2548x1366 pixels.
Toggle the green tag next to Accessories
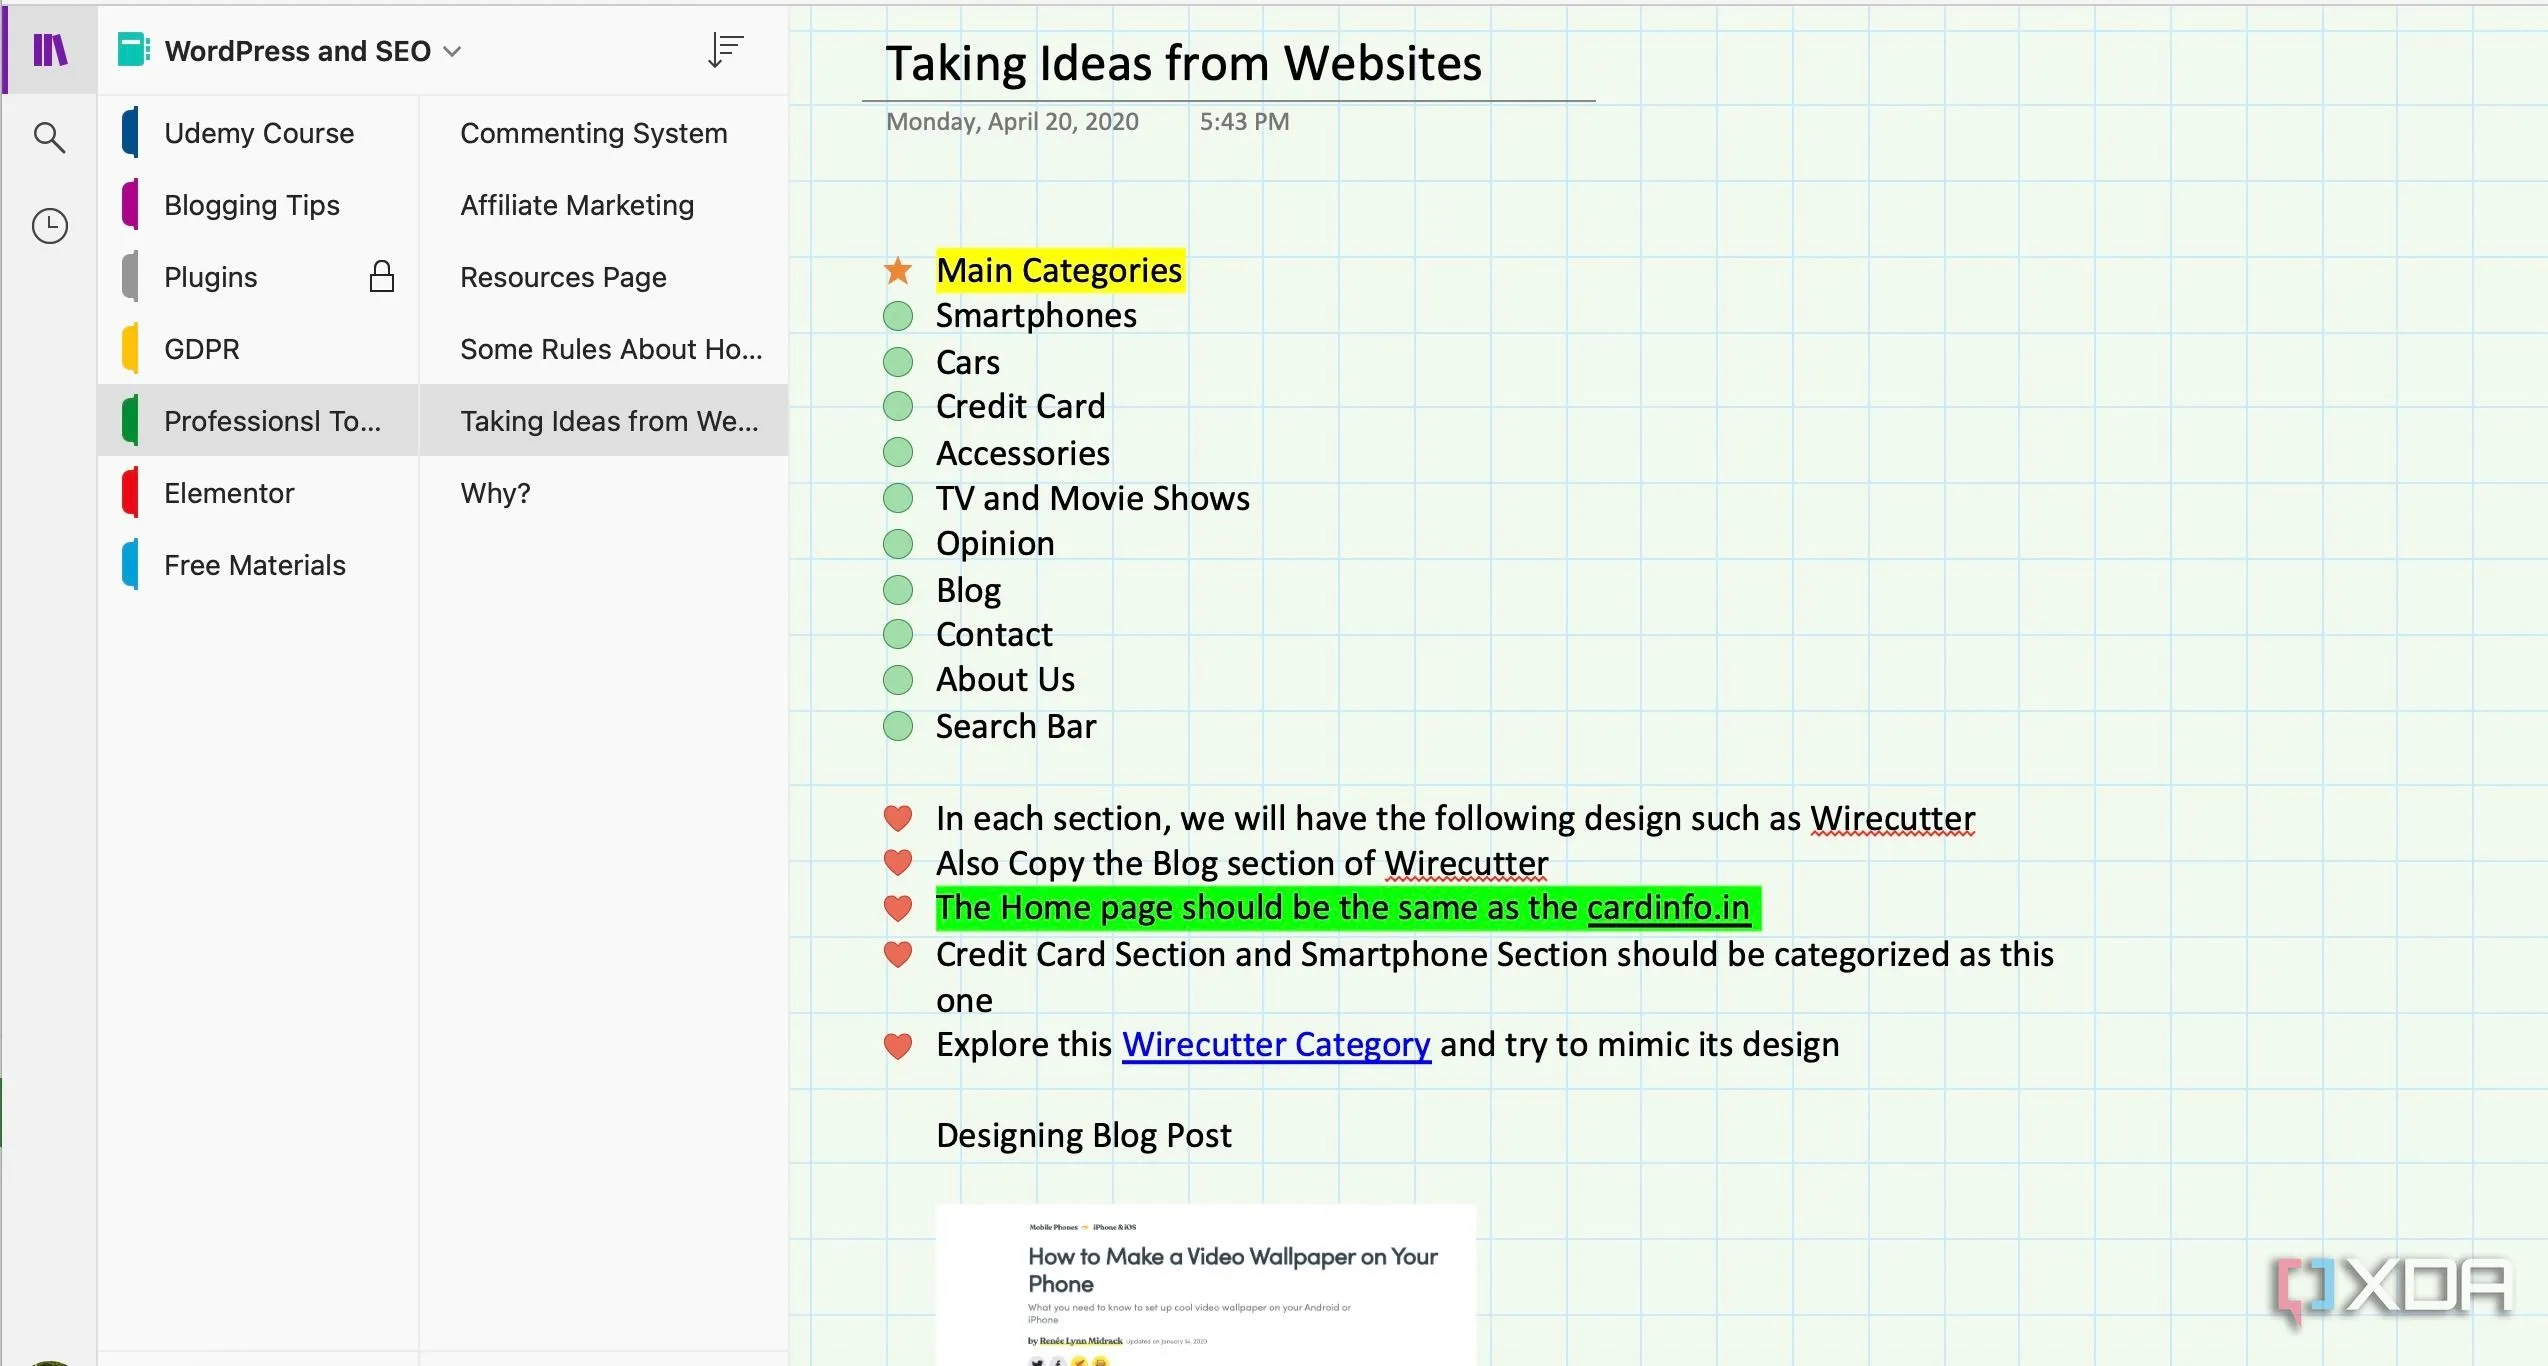(898, 453)
